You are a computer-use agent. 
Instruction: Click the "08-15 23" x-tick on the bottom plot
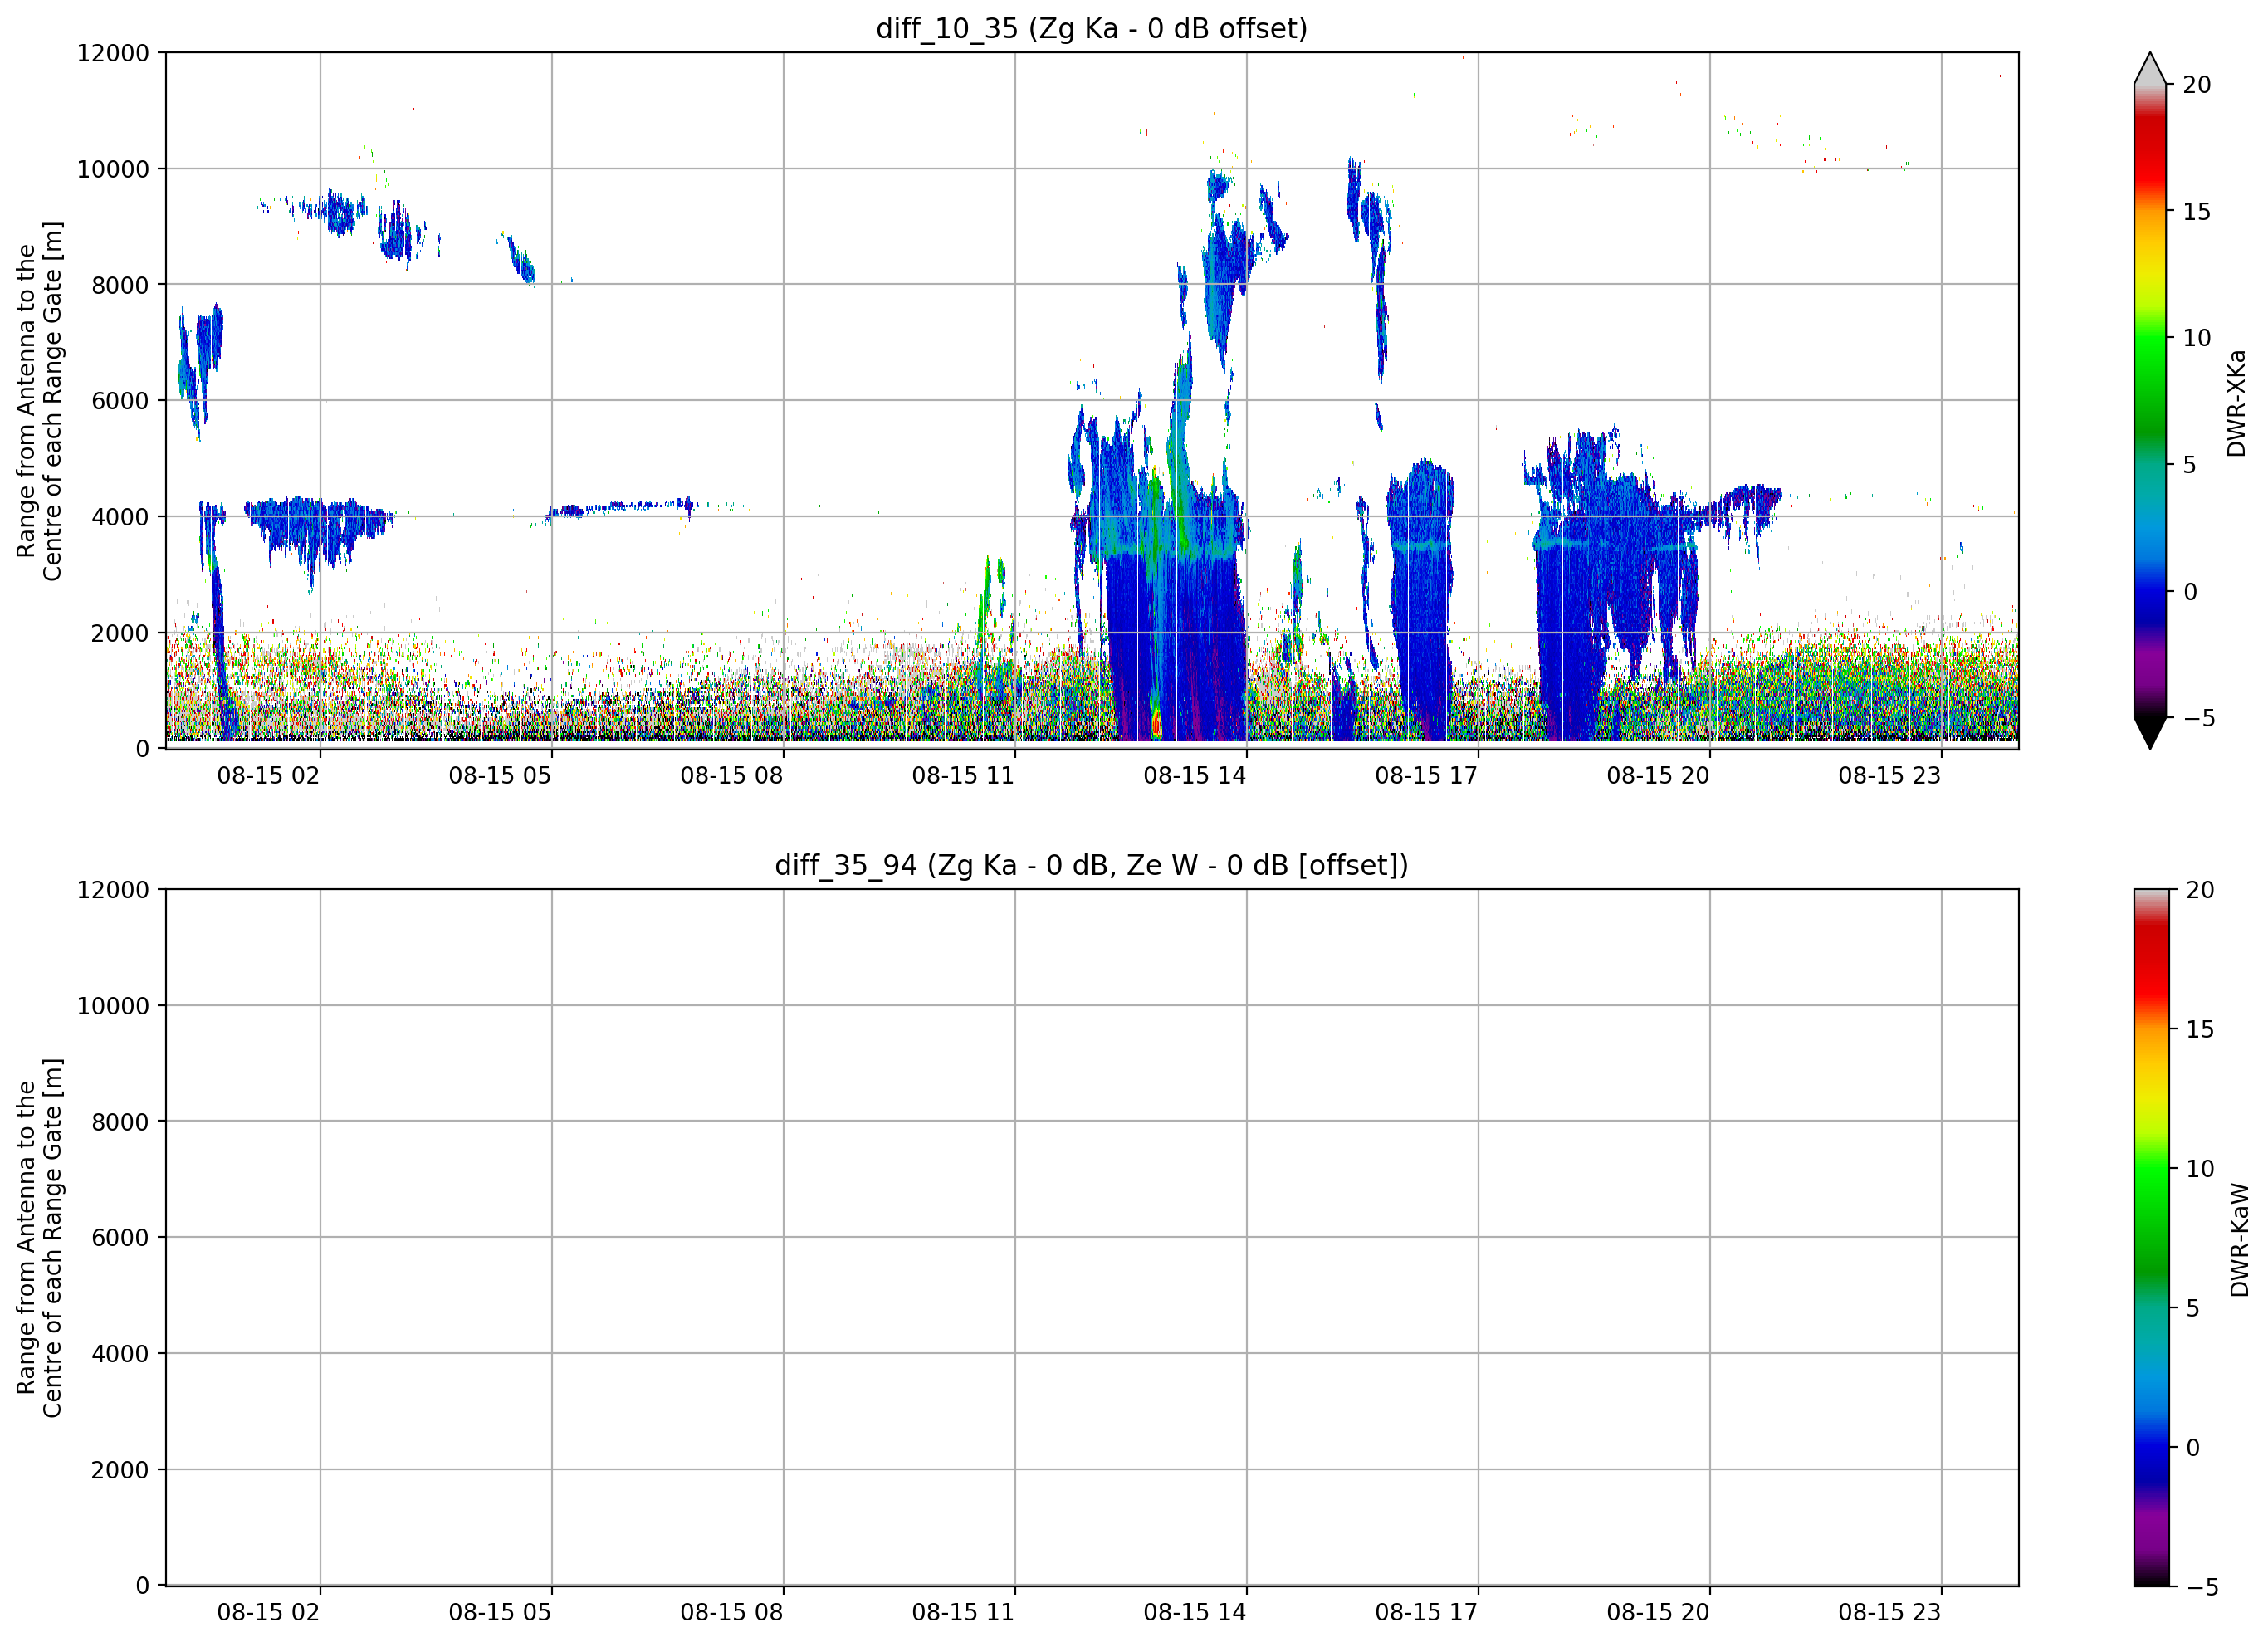[1889, 1613]
